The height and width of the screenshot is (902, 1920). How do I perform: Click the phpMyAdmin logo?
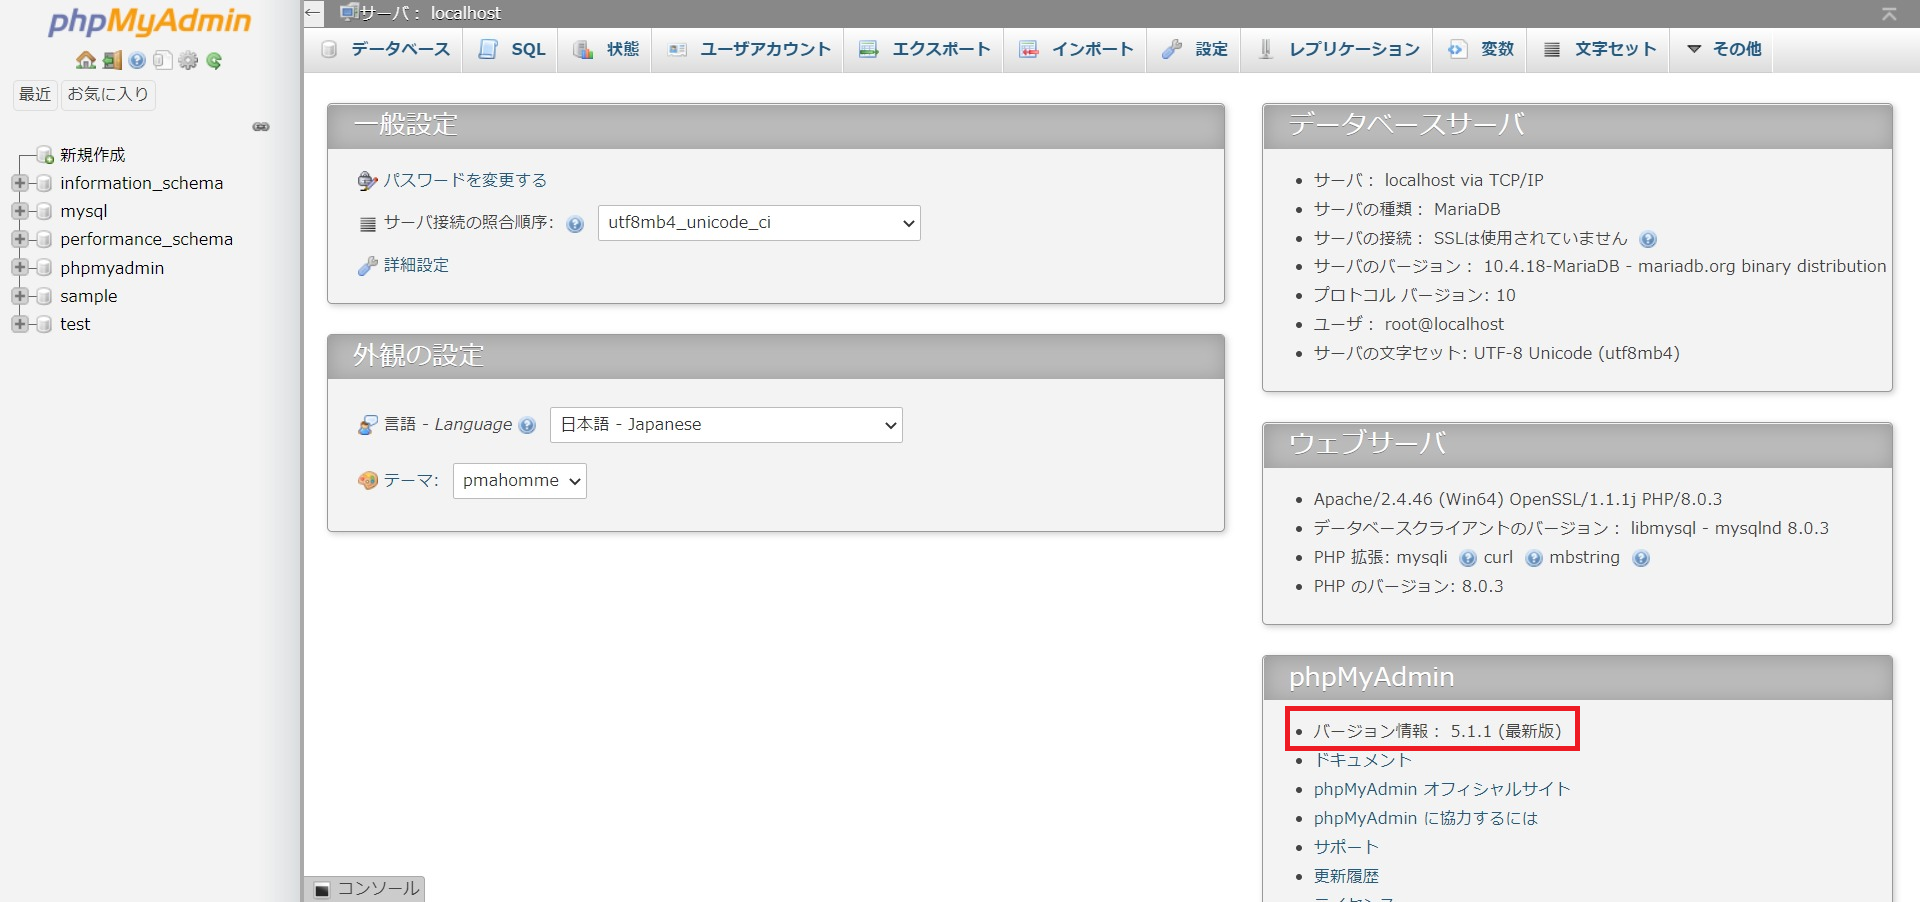[x=150, y=22]
